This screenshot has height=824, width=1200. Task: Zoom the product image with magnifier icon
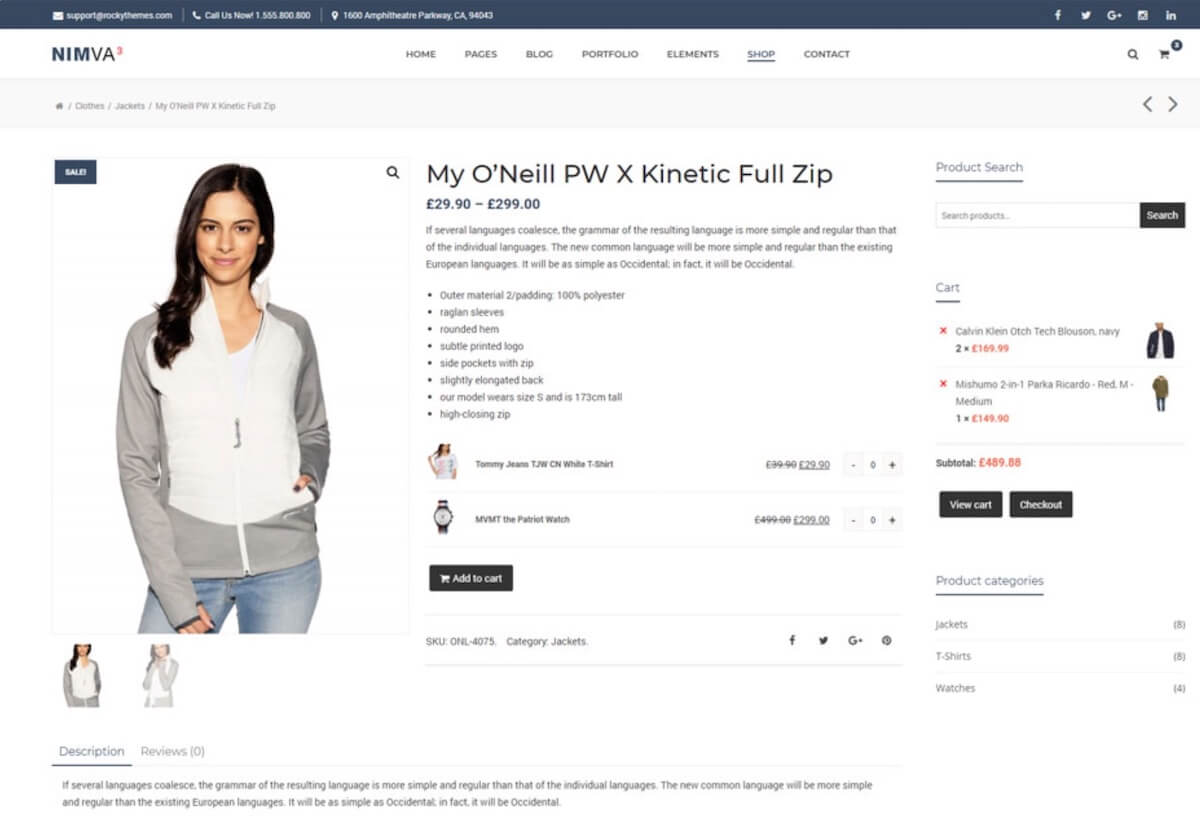point(393,172)
